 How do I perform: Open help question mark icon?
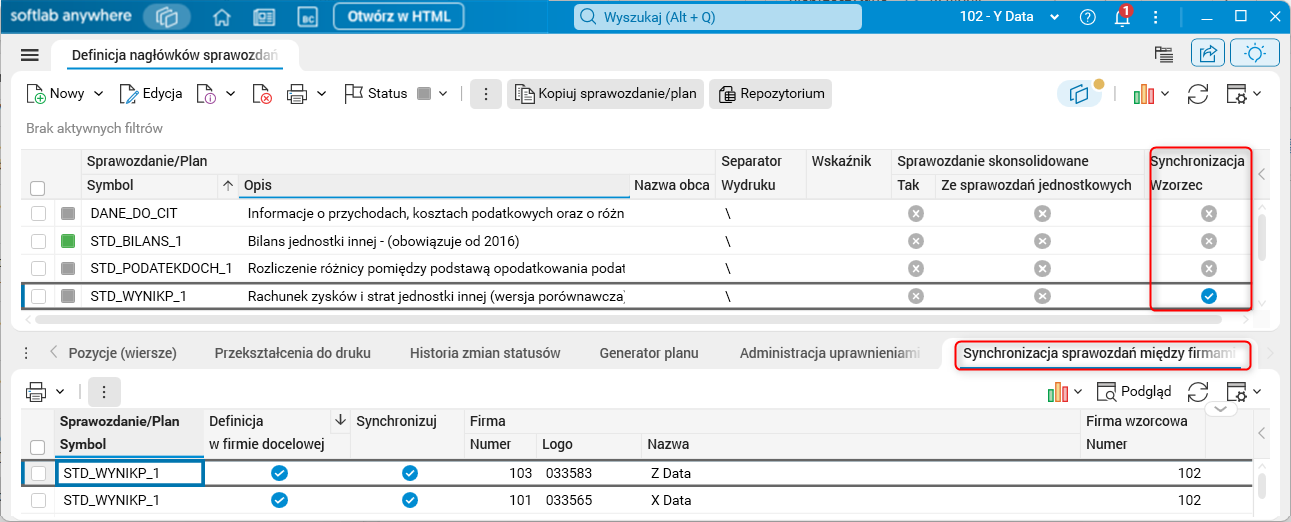coord(1089,17)
